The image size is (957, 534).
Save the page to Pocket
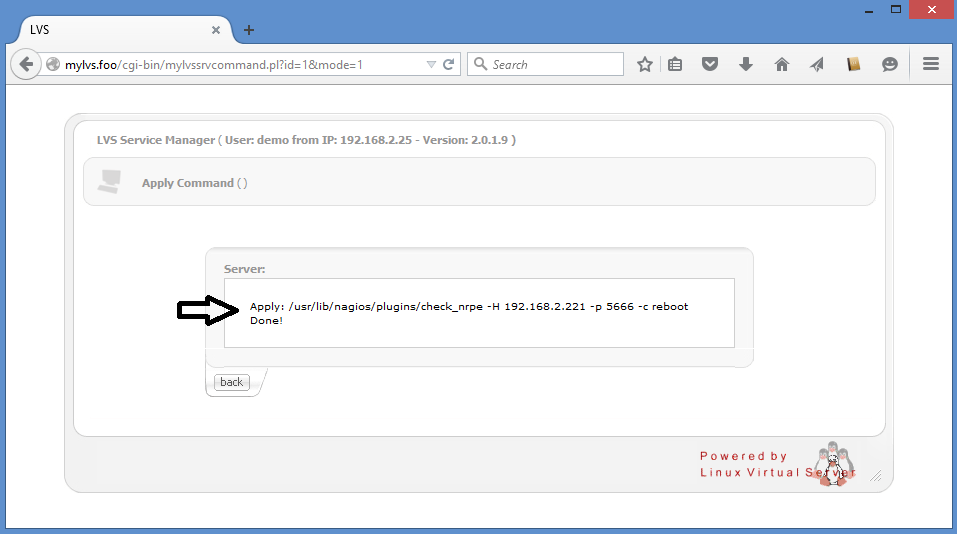click(x=710, y=64)
